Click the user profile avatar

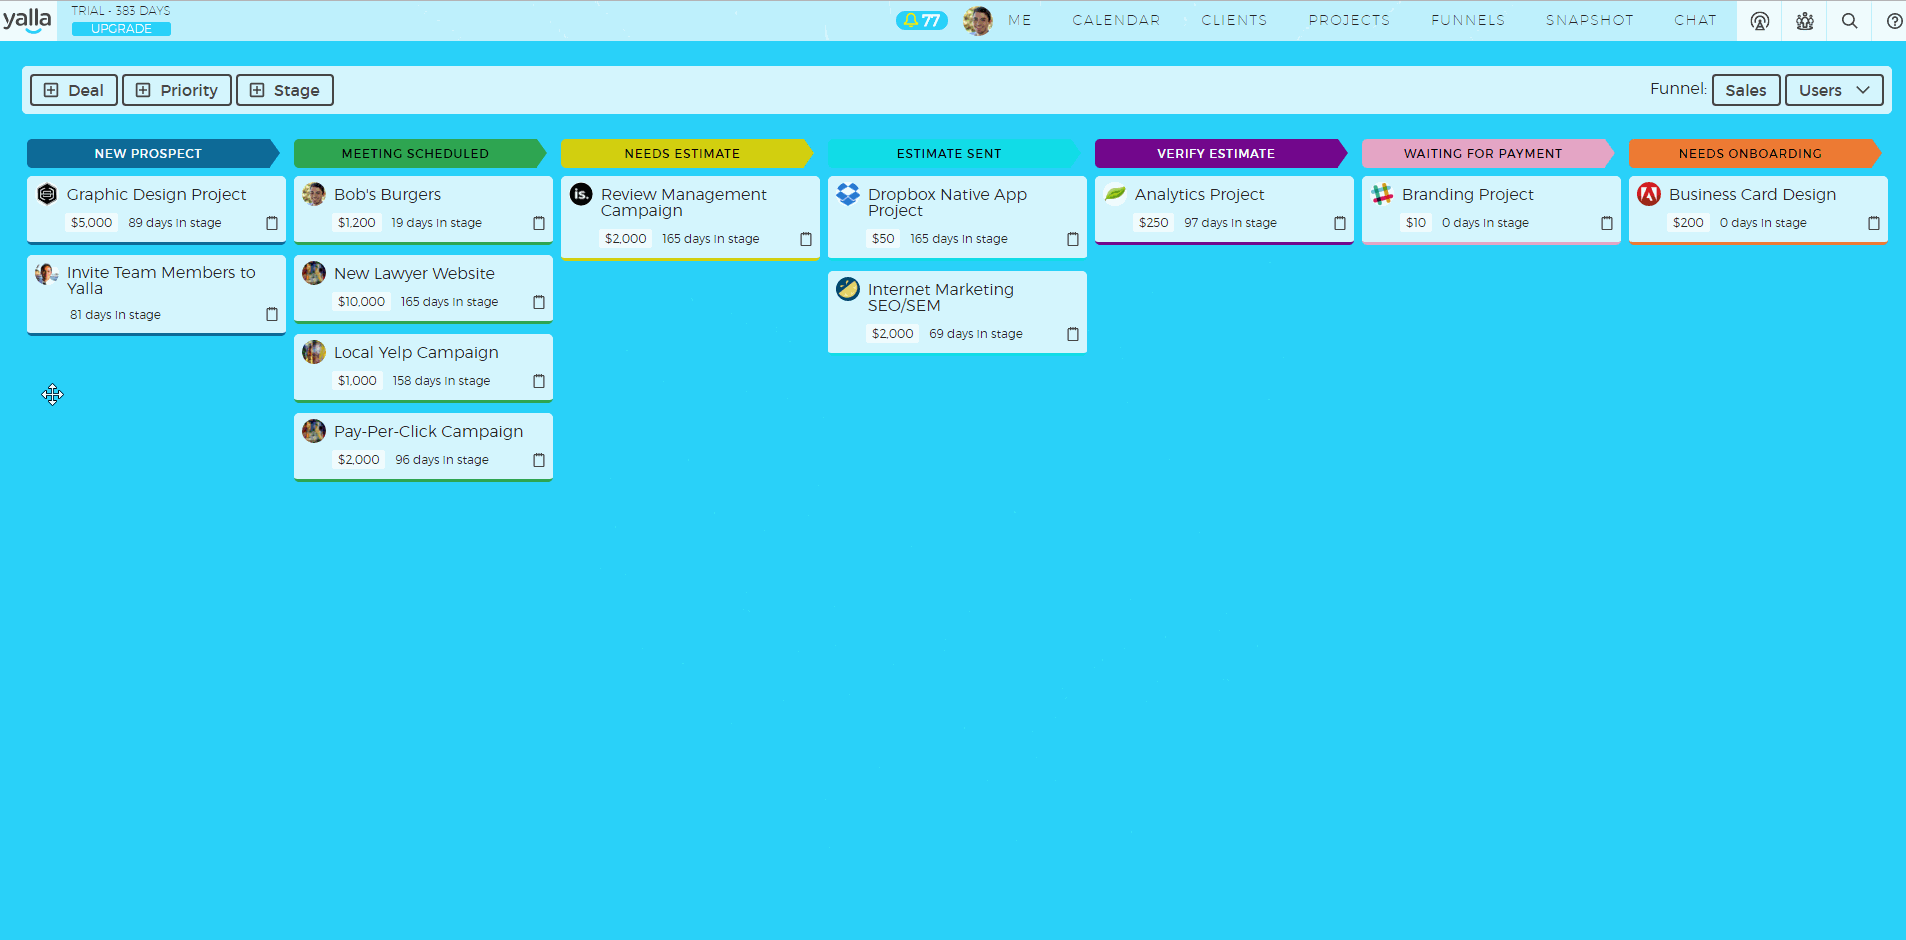coord(977,20)
